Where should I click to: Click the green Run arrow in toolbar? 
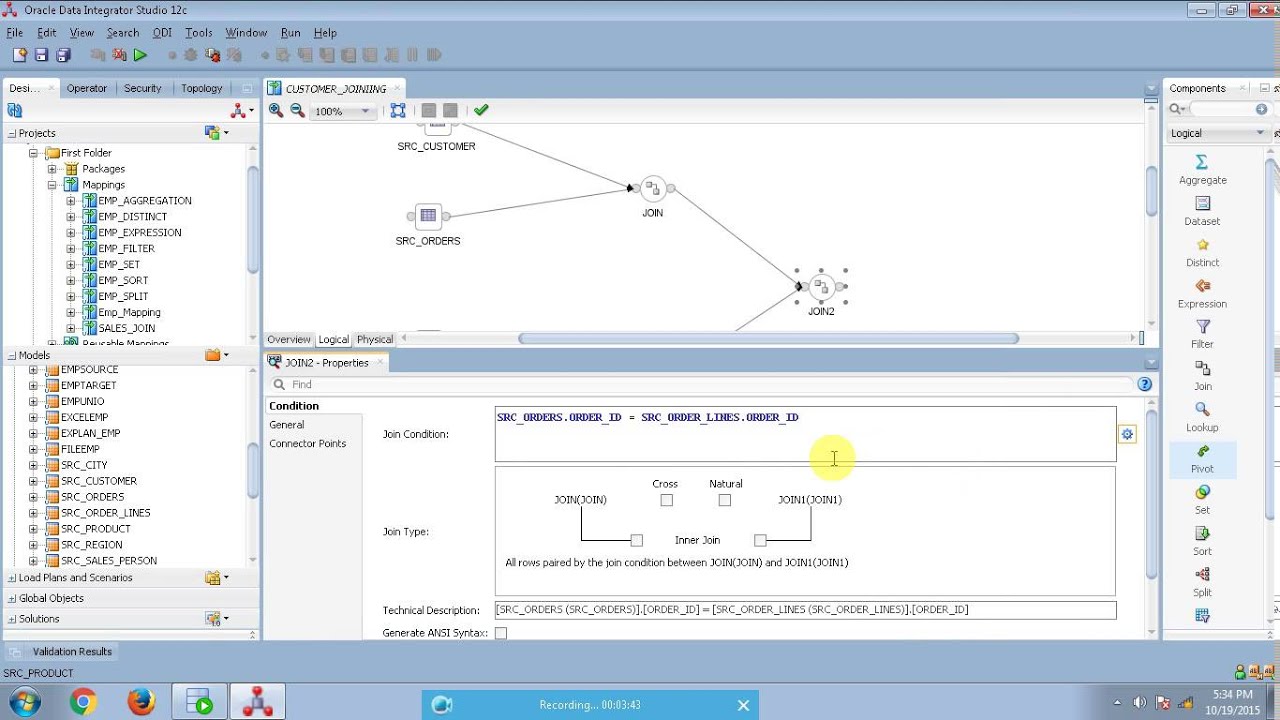click(140, 55)
